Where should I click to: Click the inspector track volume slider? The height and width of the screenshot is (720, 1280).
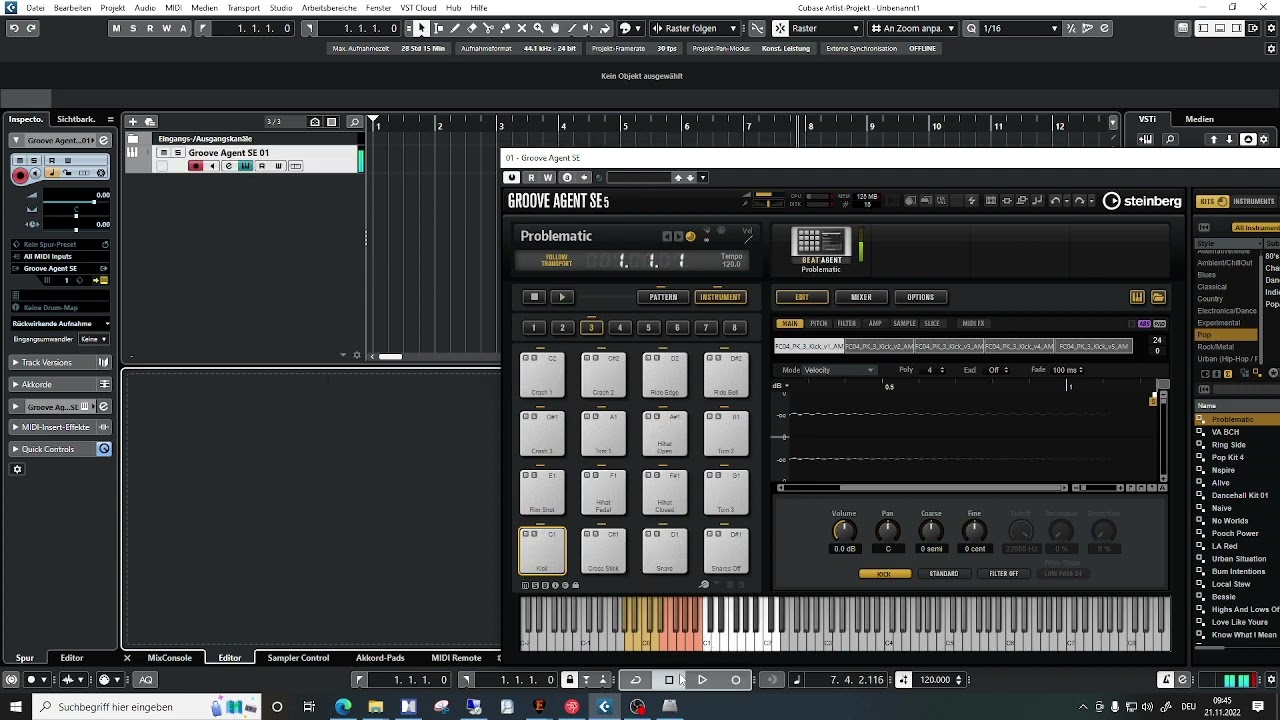tap(75, 202)
